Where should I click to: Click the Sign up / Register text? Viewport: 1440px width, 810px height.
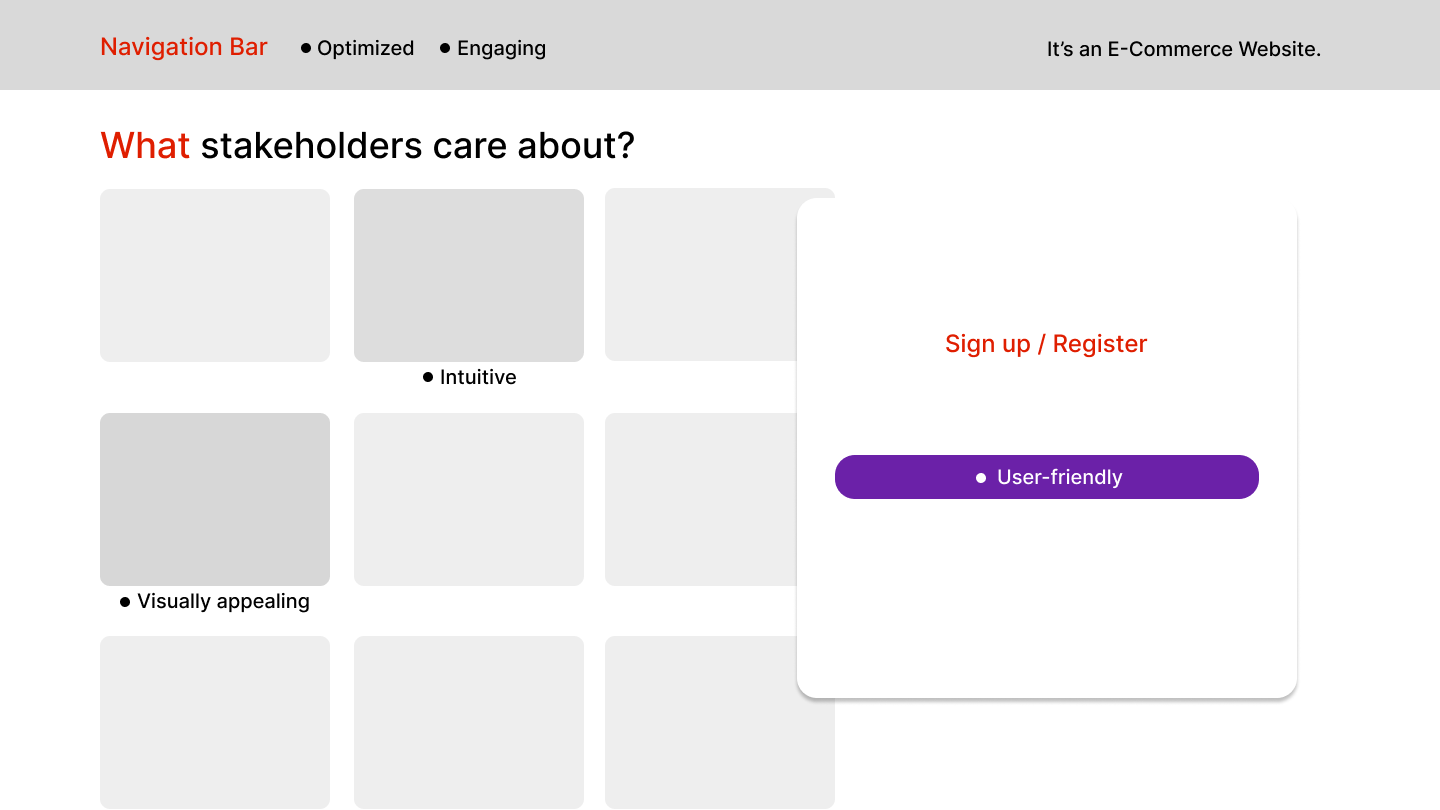[1046, 344]
